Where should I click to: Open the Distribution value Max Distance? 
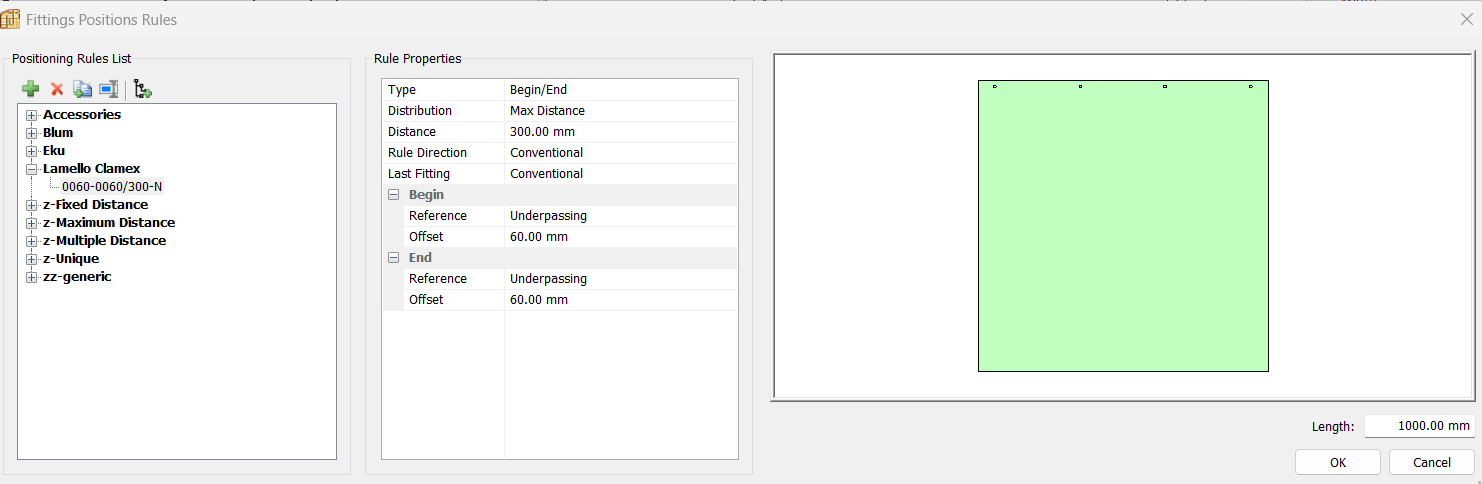620,111
